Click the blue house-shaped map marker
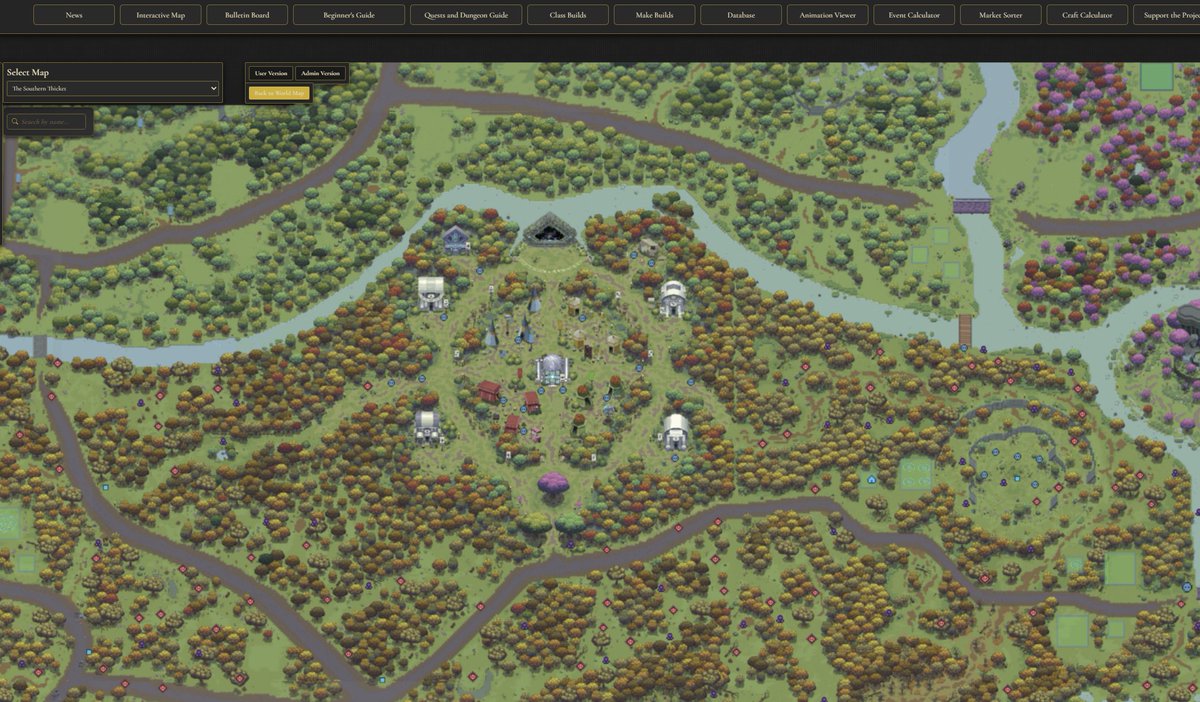 click(871, 480)
